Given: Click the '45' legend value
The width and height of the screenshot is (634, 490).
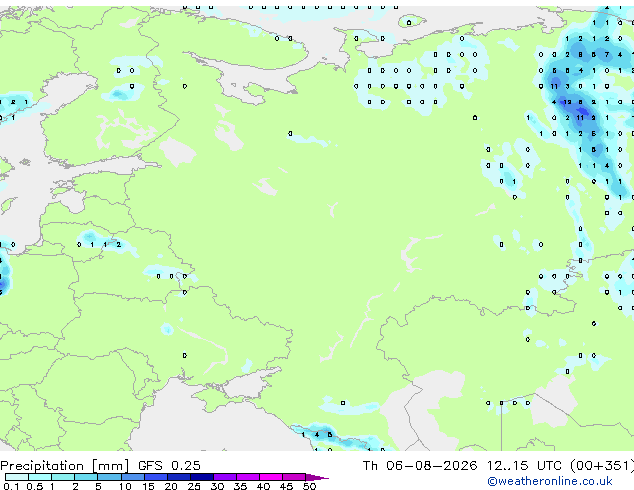Looking at the screenshot, I should (286, 486).
